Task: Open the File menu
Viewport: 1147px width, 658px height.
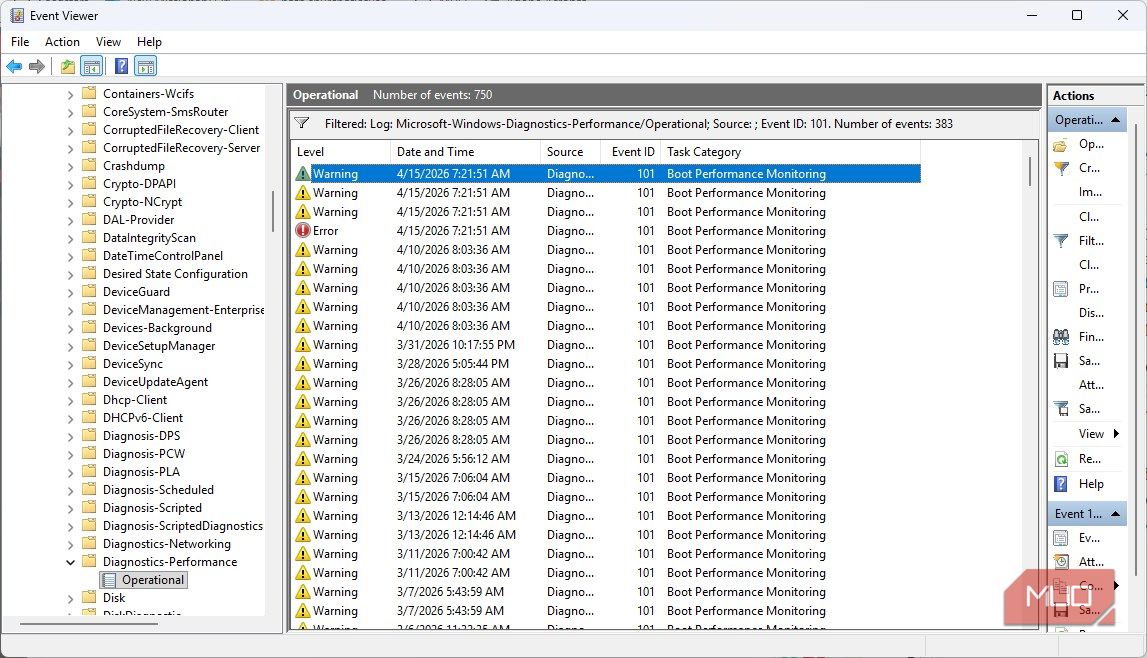Action: [x=20, y=42]
